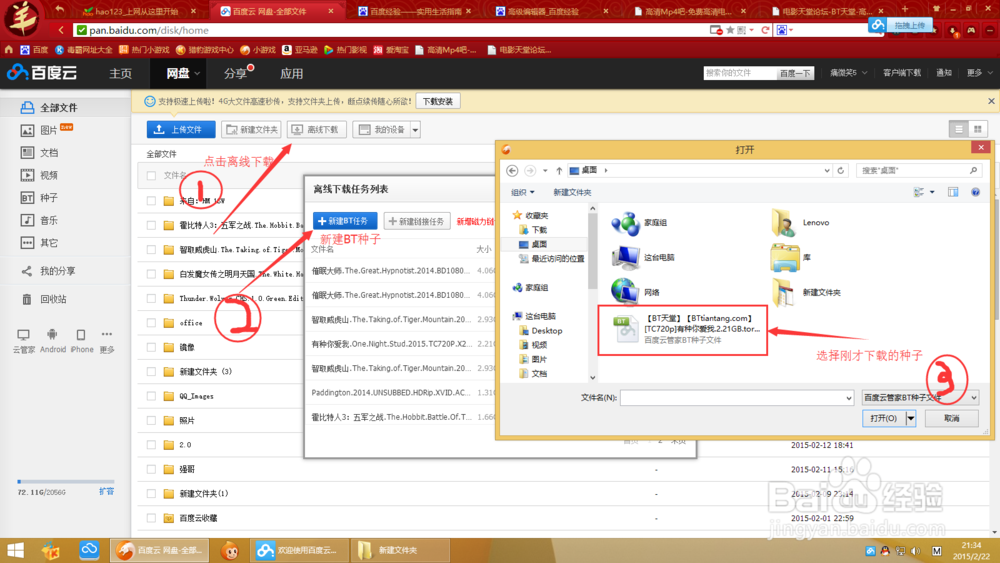The image size is (1000, 563).
Task: Open 我的分享 in sidebar
Action: click(x=48, y=271)
